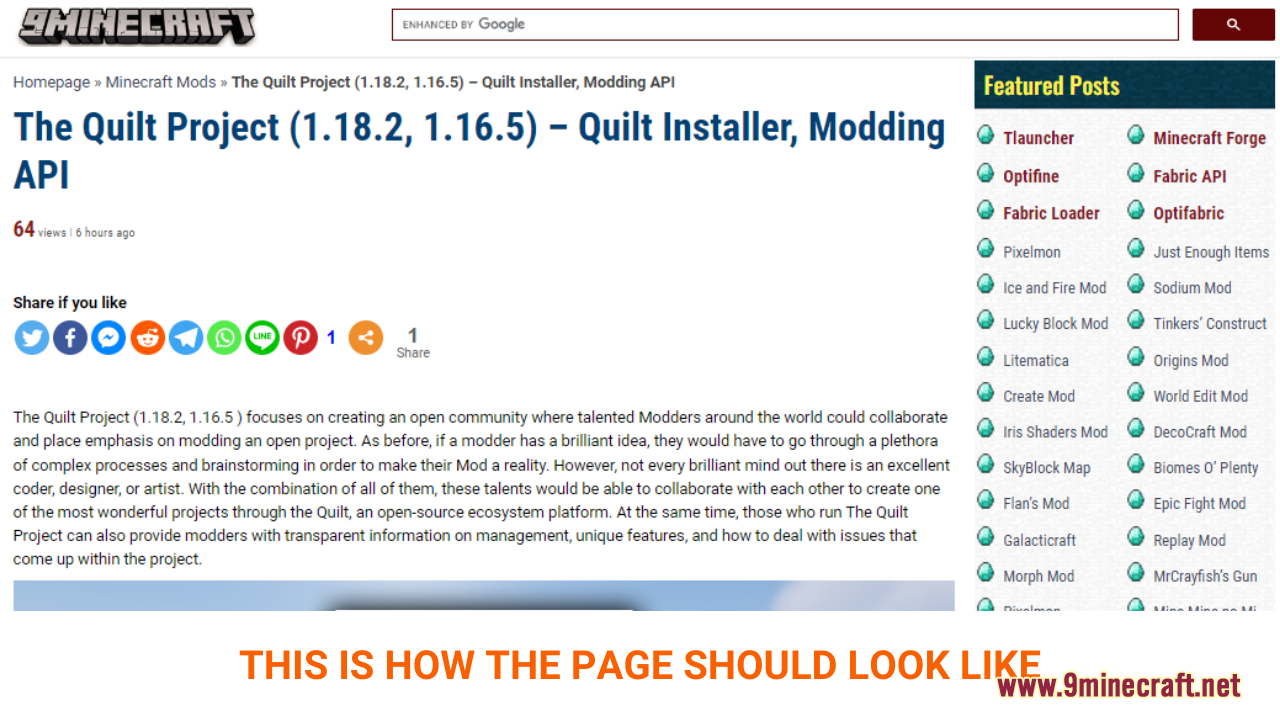The height and width of the screenshot is (720, 1280).
Task: Open the SkyBlock Map link
Action: click(x=1047, y=468)
